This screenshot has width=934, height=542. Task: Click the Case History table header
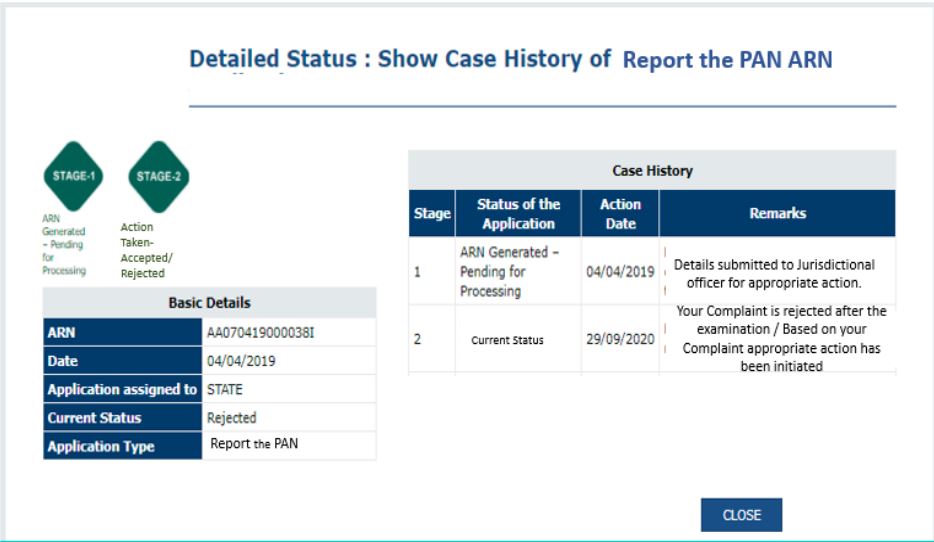coord(651,171)
